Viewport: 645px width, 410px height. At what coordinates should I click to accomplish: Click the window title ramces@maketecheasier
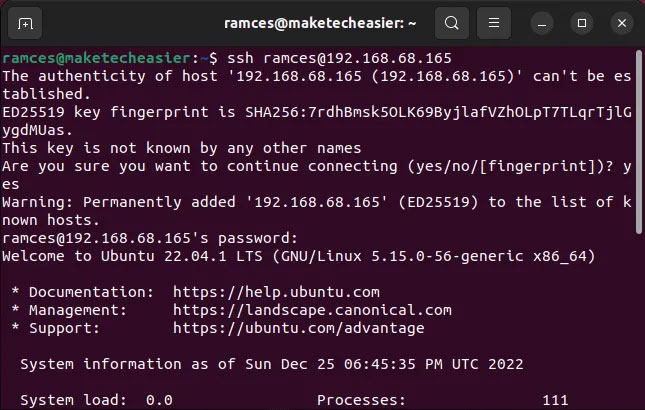click(320, 23)
